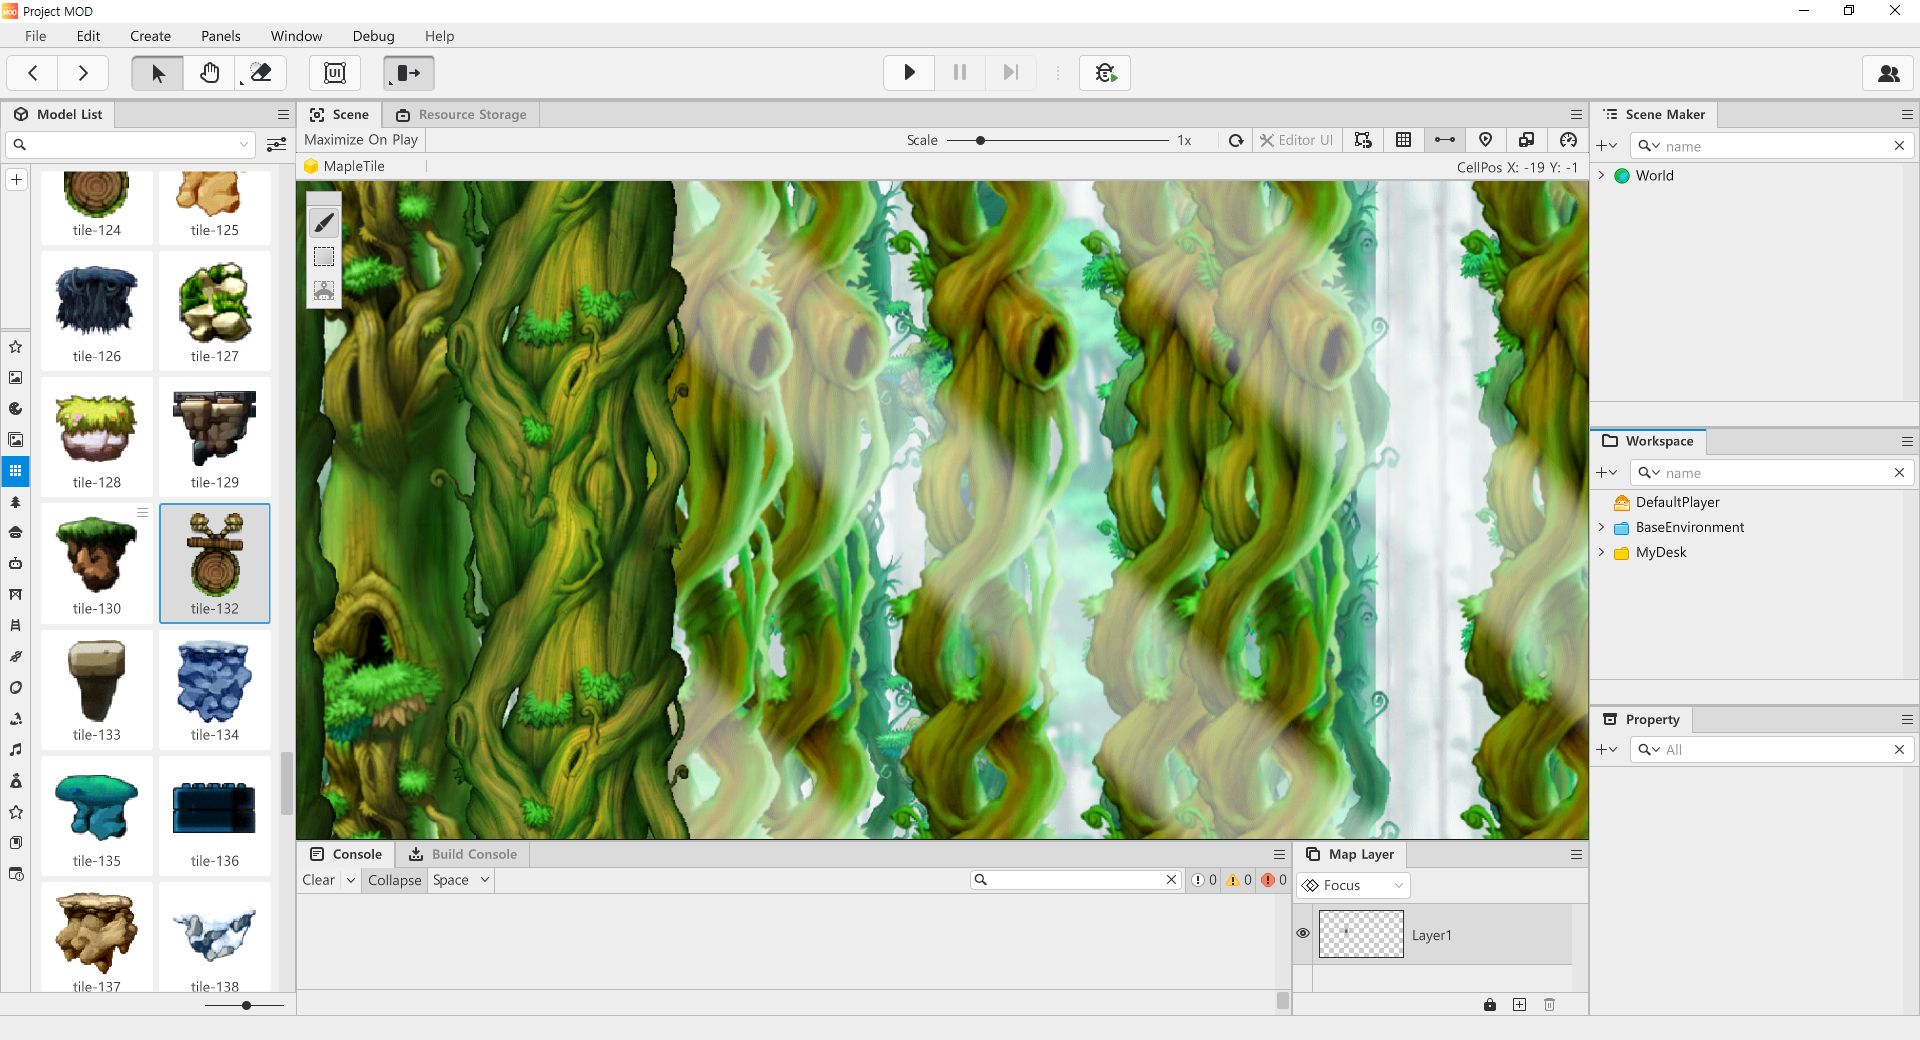1920x1040 pixels.
Task: Select the hand pan tool
Action: click(x=210, y=73)
